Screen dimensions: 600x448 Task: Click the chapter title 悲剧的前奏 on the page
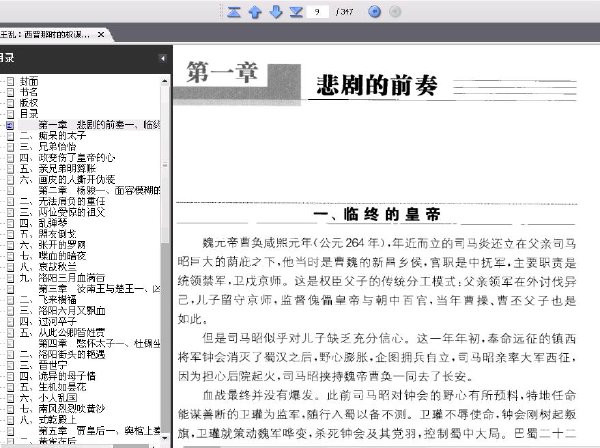tap(377, 85)
